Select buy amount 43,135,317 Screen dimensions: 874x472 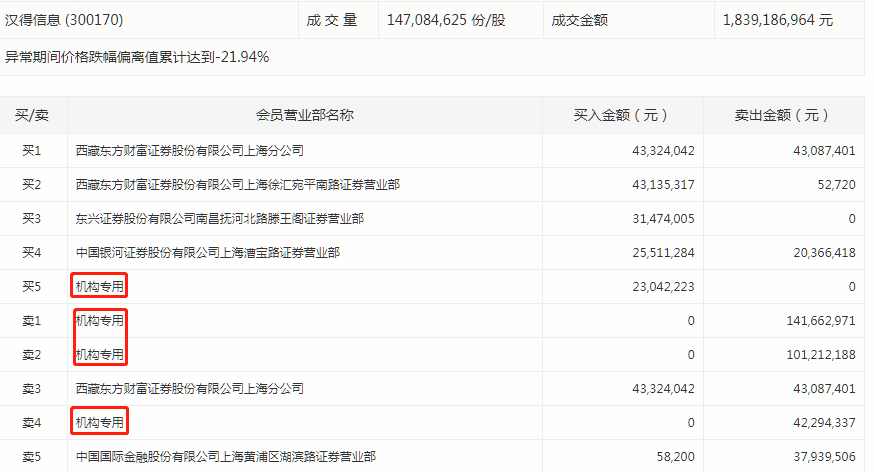click(x=663, y=184)
